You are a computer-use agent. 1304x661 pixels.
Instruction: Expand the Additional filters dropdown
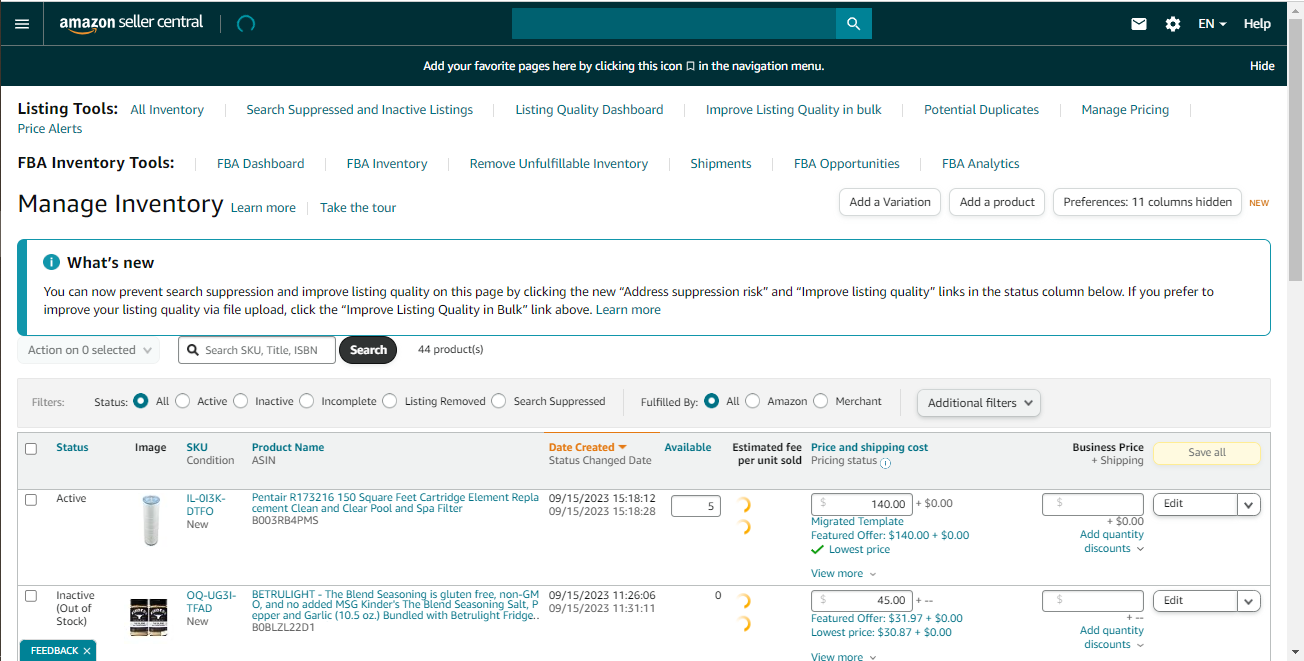click(x=979, y=403)
